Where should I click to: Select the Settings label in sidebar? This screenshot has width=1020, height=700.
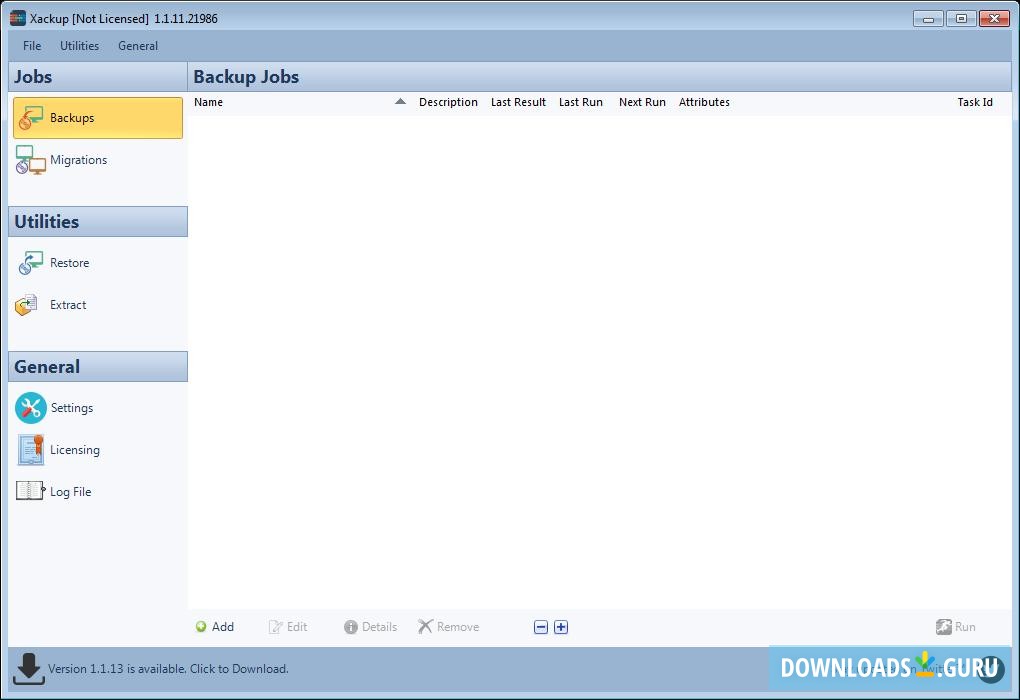72,408
